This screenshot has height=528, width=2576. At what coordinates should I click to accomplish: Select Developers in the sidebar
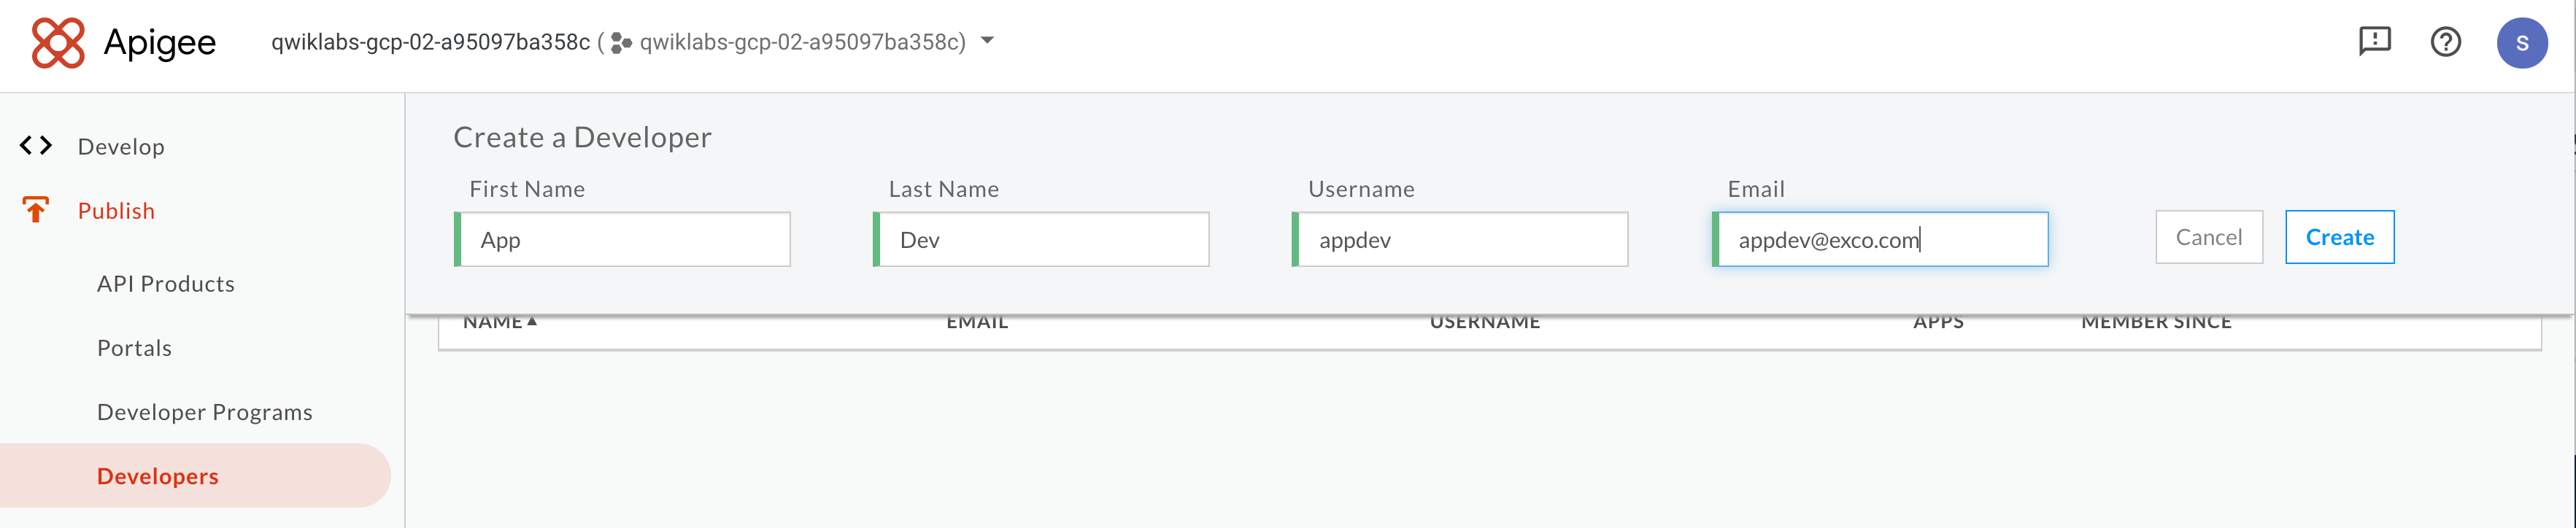(195, 476)
